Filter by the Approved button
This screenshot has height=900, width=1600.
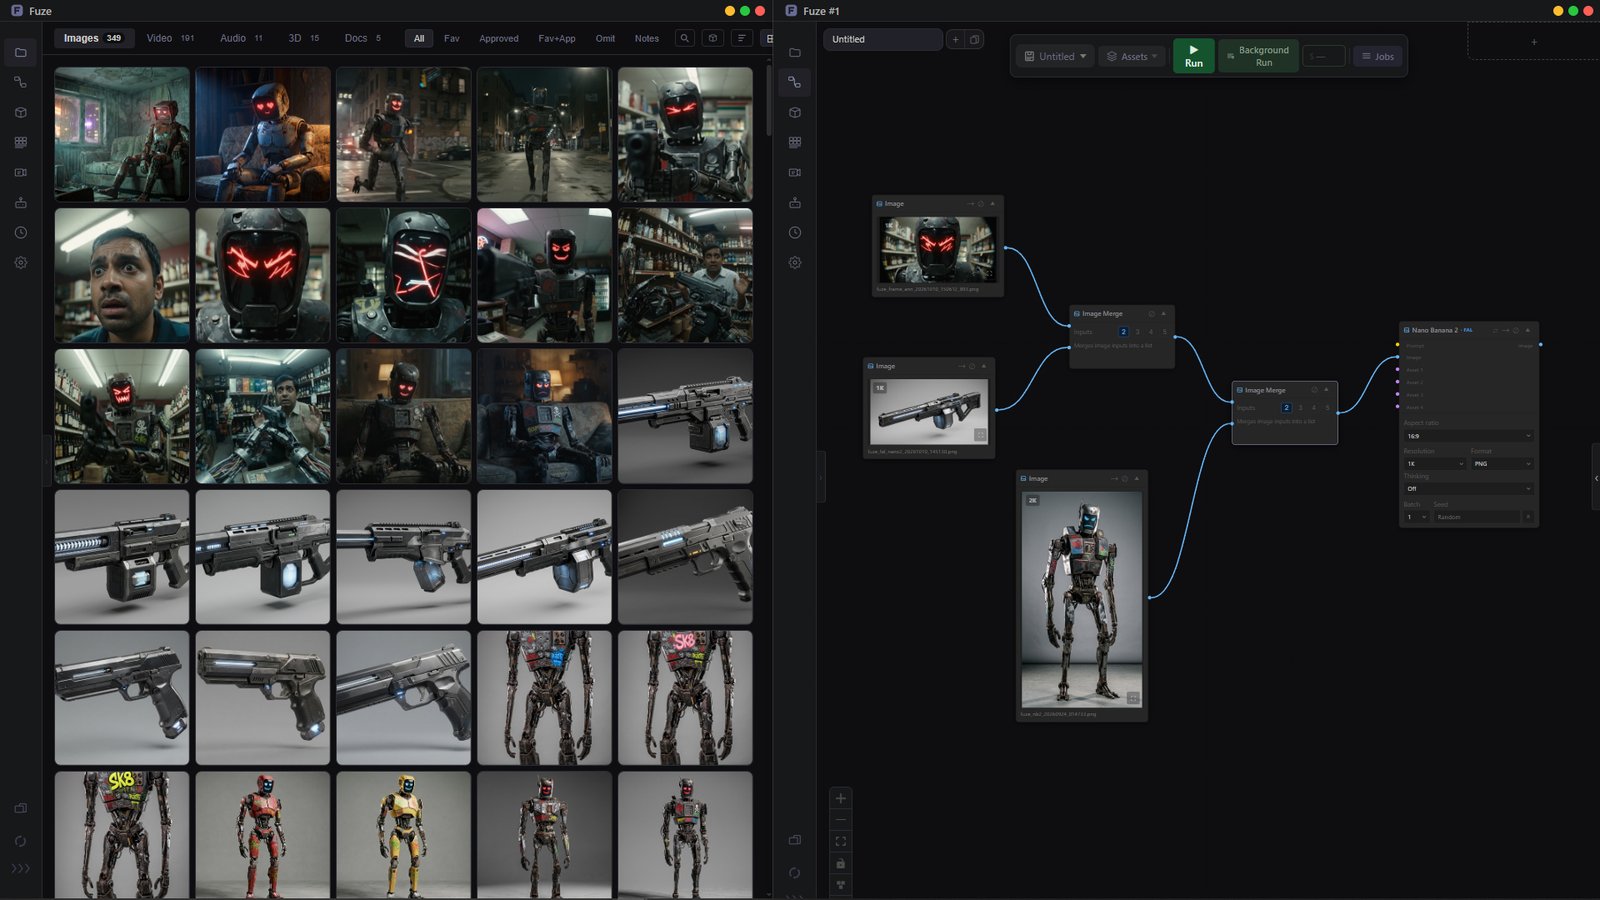click(498, 38)
